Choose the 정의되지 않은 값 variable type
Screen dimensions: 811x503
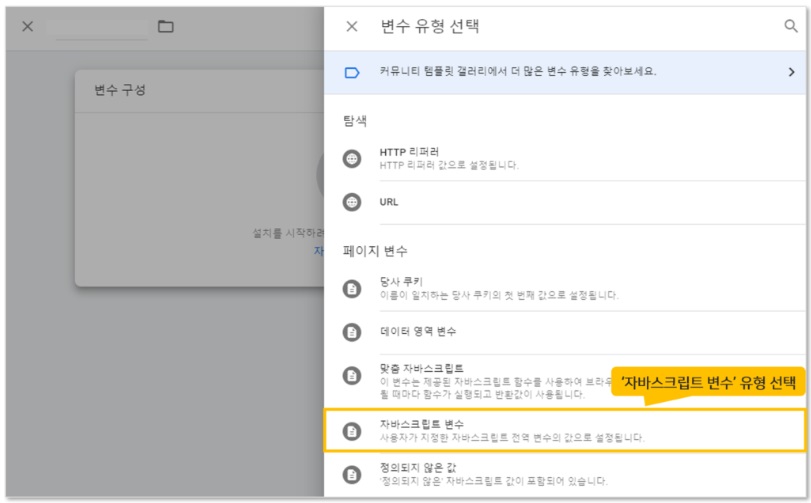coord(565,475)
